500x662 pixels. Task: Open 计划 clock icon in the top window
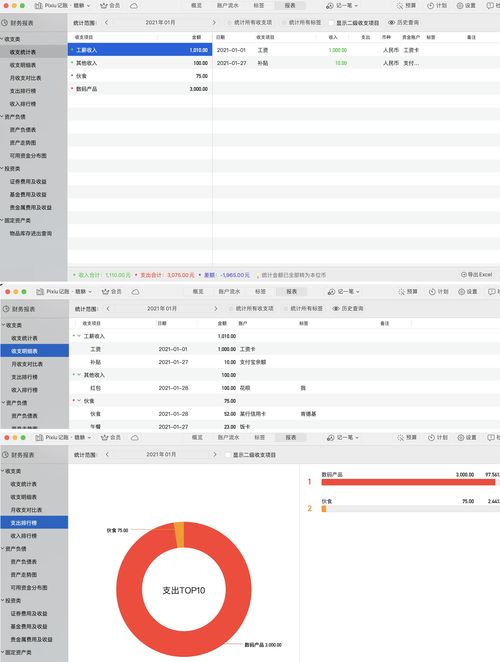[x=430, y=6]
